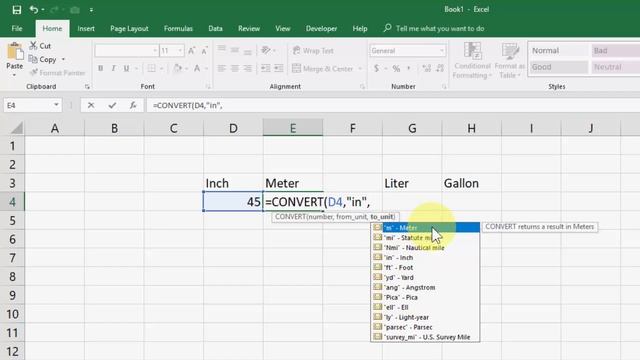Open the Customize Quick Access Toolbar arrow
Viewport: 640px width, 360px height.
pyautogui.click(x=91, y=10)
